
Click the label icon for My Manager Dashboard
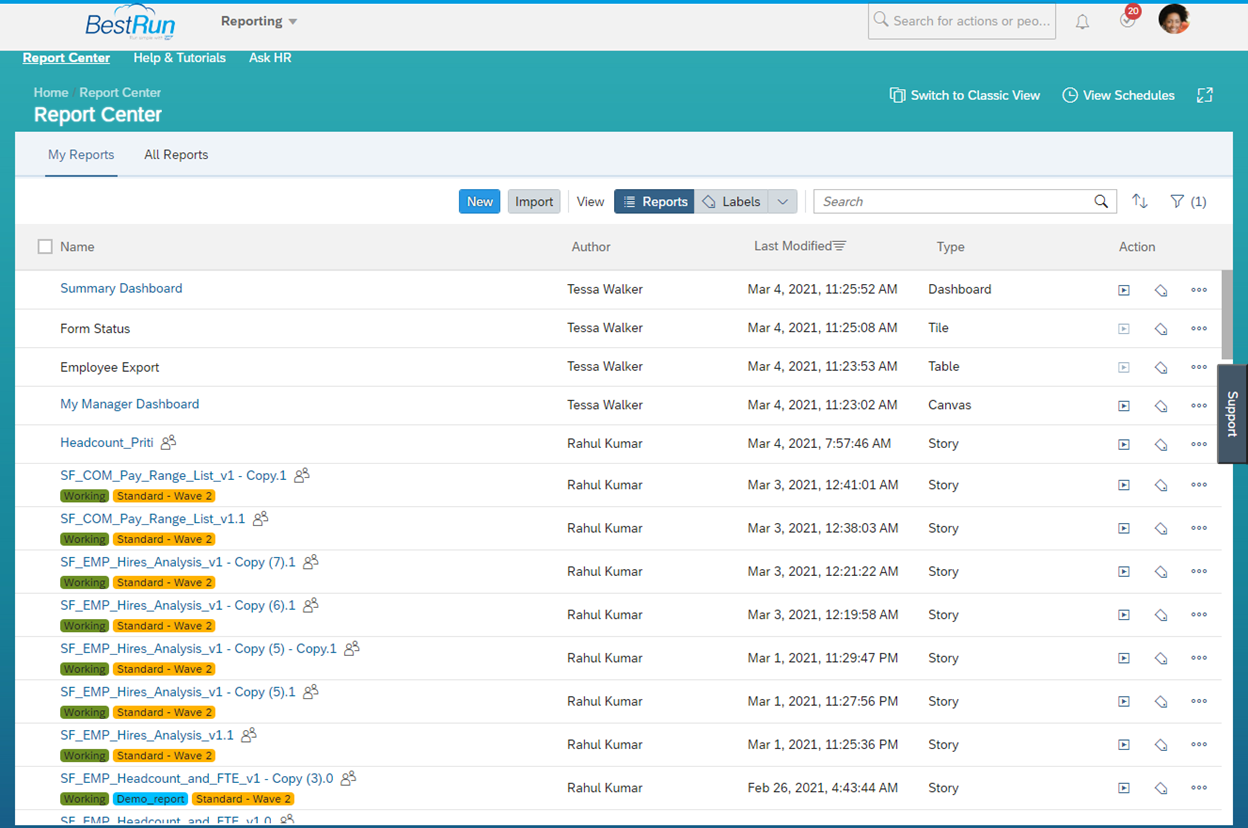coord(1161,406)
